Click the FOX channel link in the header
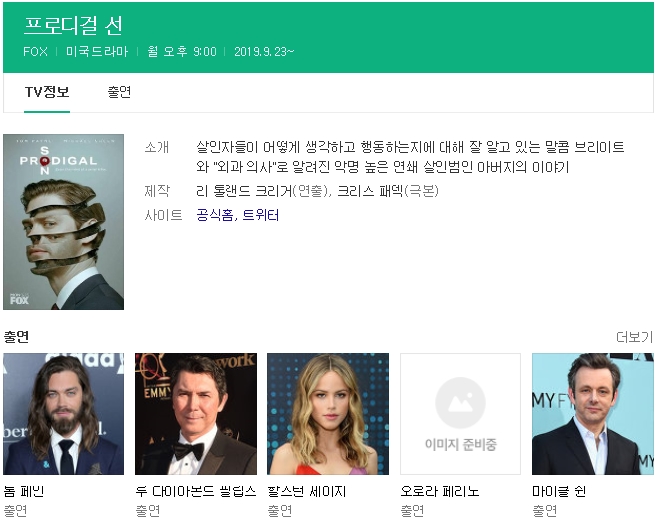 [35, 51]
